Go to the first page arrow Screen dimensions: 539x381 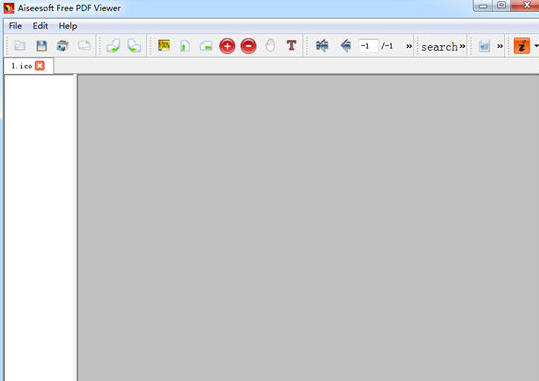point(322,45)
